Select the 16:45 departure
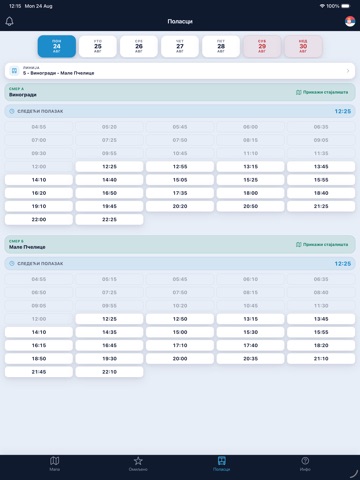The image size is (360, 480). 109,345
